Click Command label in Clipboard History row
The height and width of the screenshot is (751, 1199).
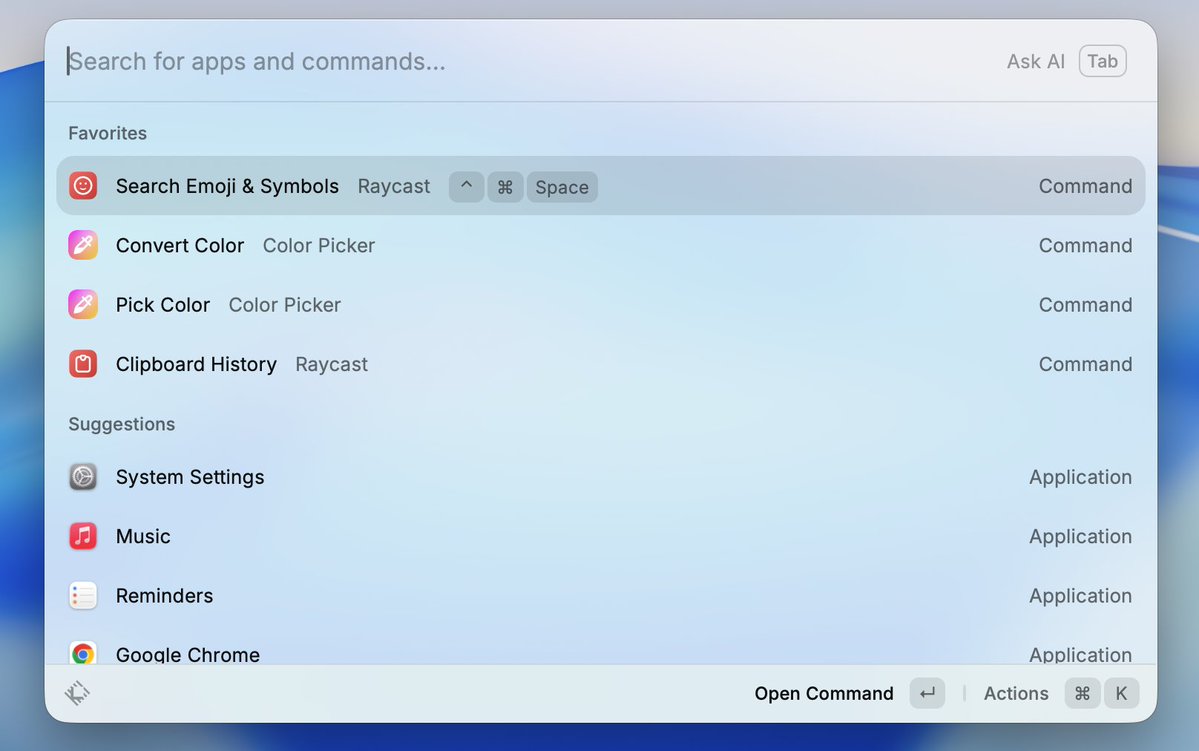click(x=1085, y=364)
